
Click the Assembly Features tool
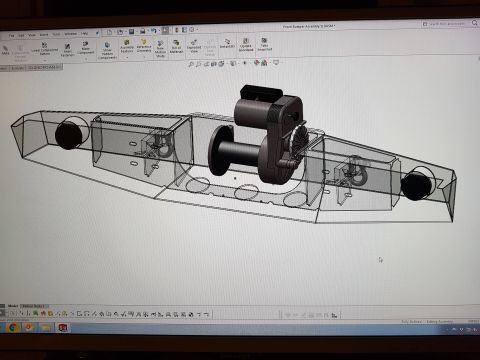tap(127, 46)
